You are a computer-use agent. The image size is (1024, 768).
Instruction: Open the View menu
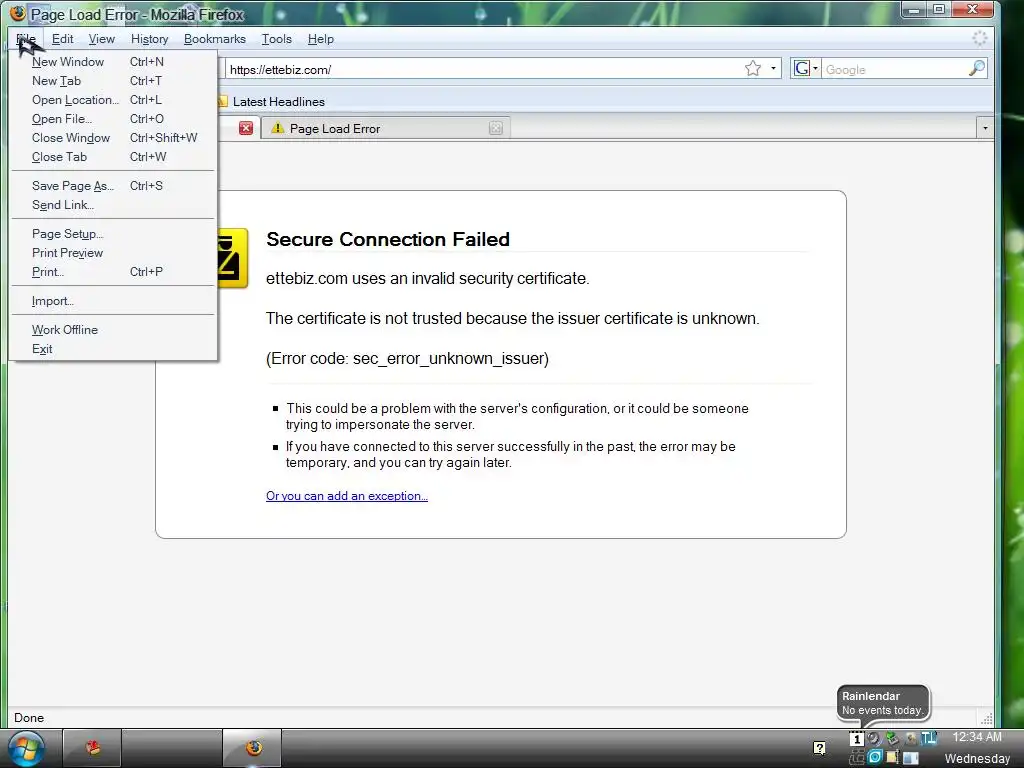pos(101,39)
